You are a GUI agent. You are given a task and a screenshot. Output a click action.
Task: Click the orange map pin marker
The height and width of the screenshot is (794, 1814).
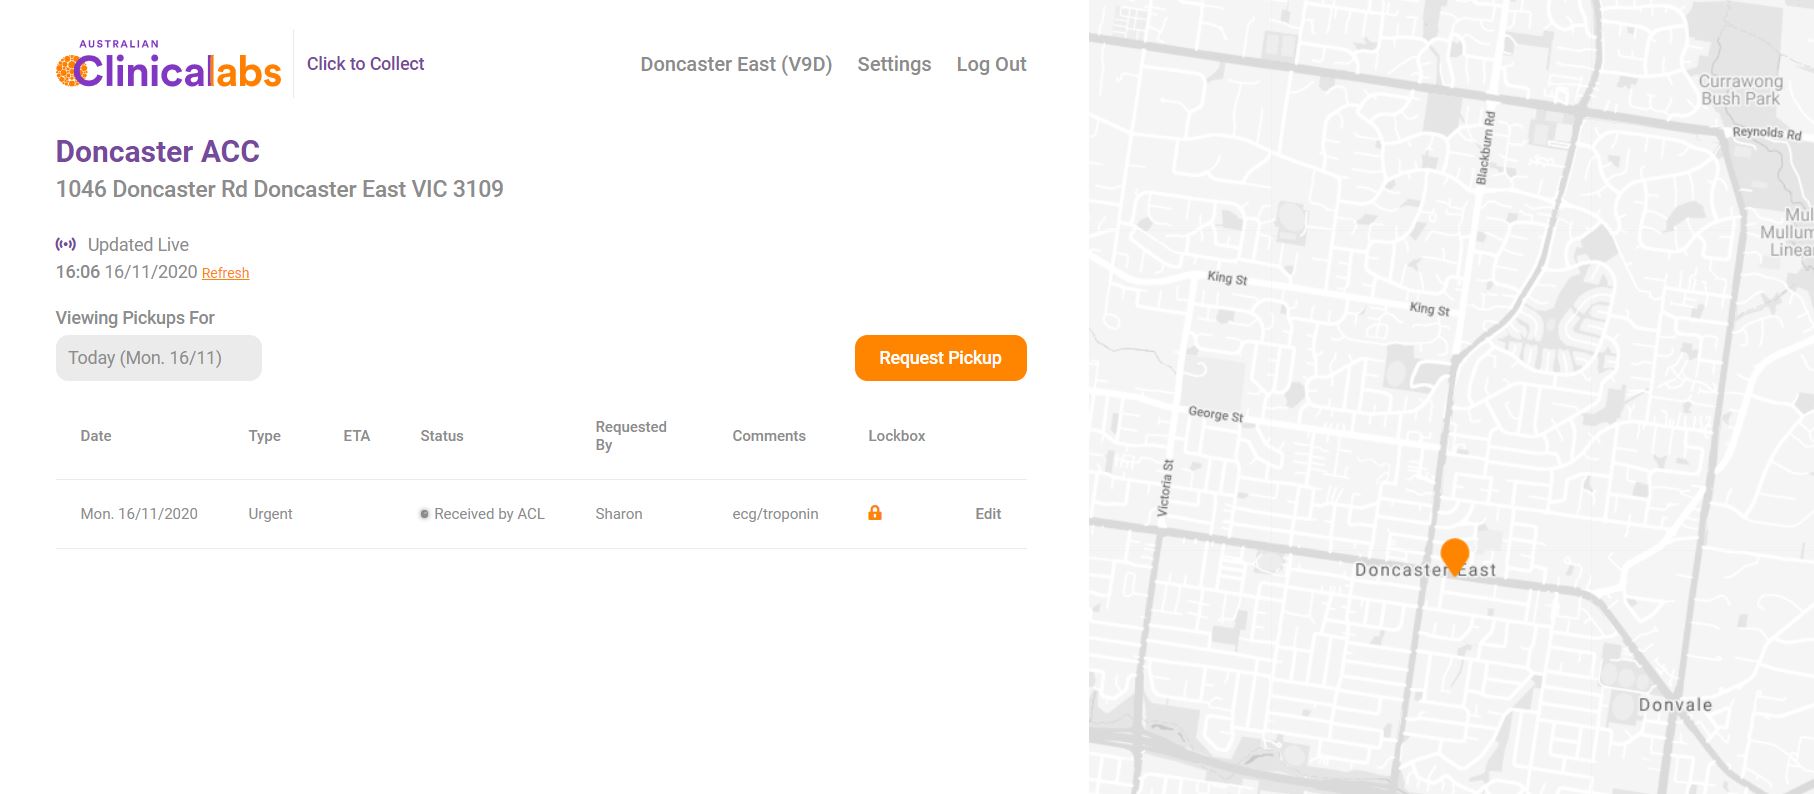[1455, 555]
